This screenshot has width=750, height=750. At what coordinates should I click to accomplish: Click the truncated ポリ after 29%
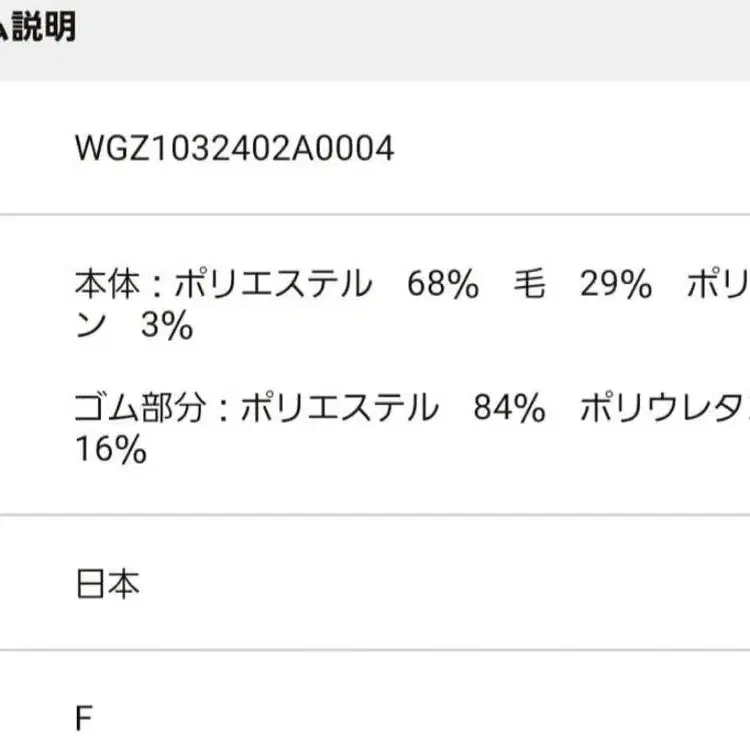pos(718,287)
